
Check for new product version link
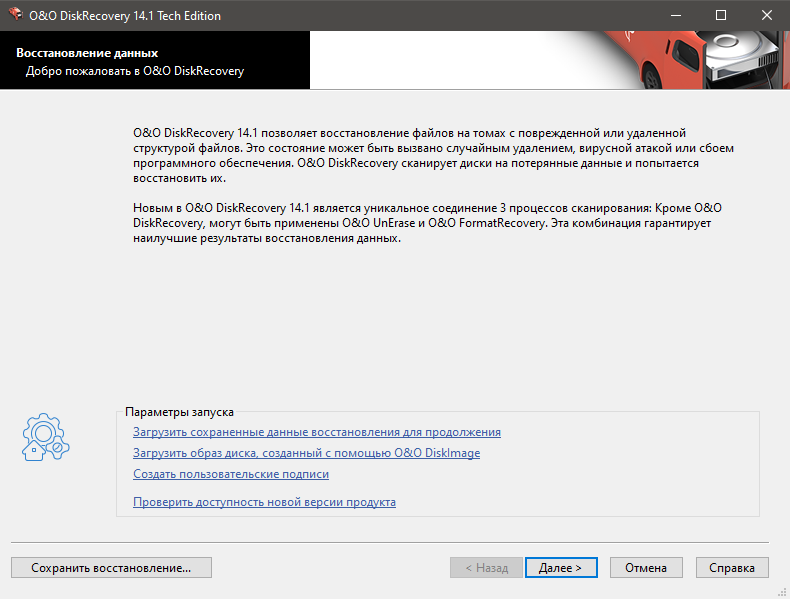click(x=265, y=502)
